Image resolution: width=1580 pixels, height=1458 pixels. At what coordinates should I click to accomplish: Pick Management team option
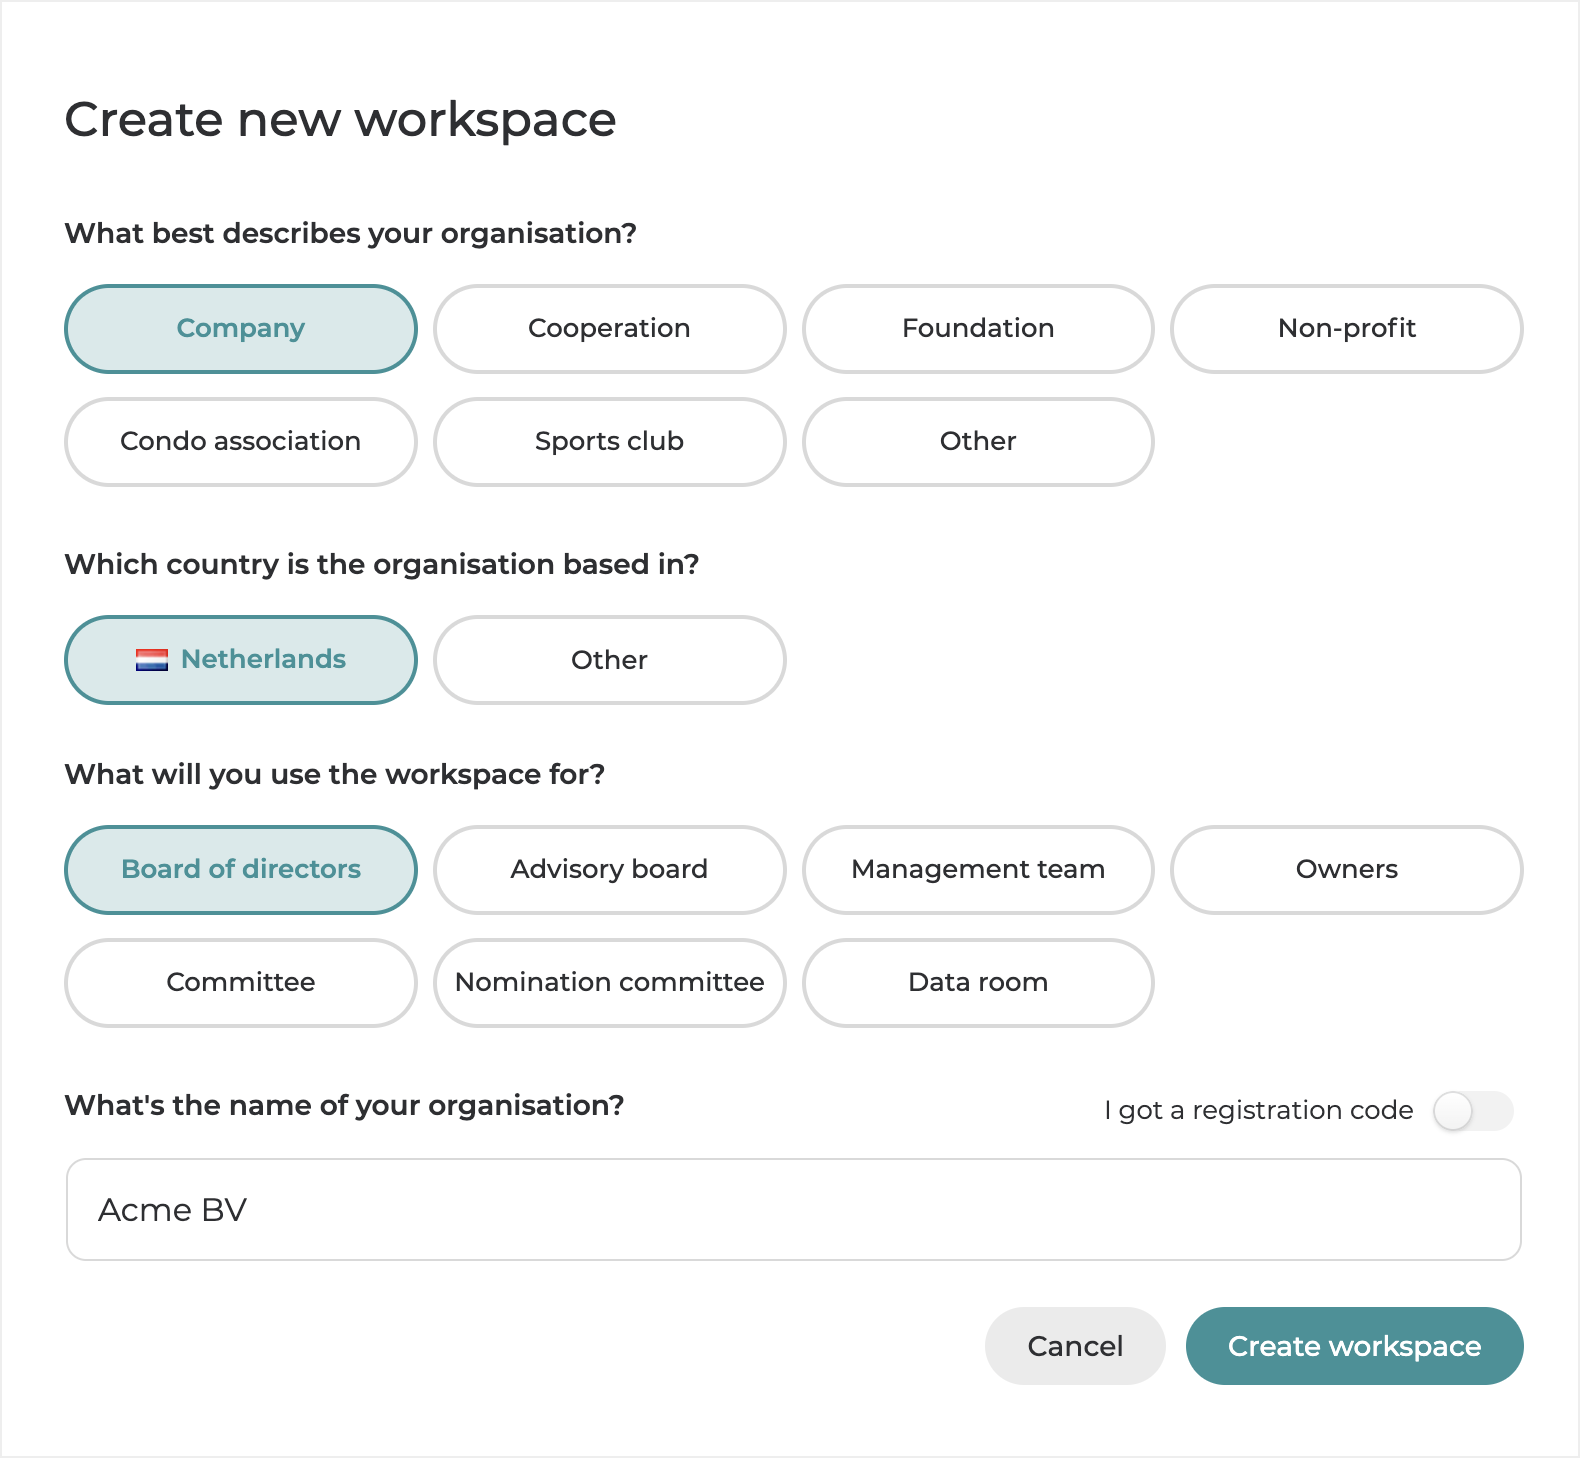(x=978, y=870)
